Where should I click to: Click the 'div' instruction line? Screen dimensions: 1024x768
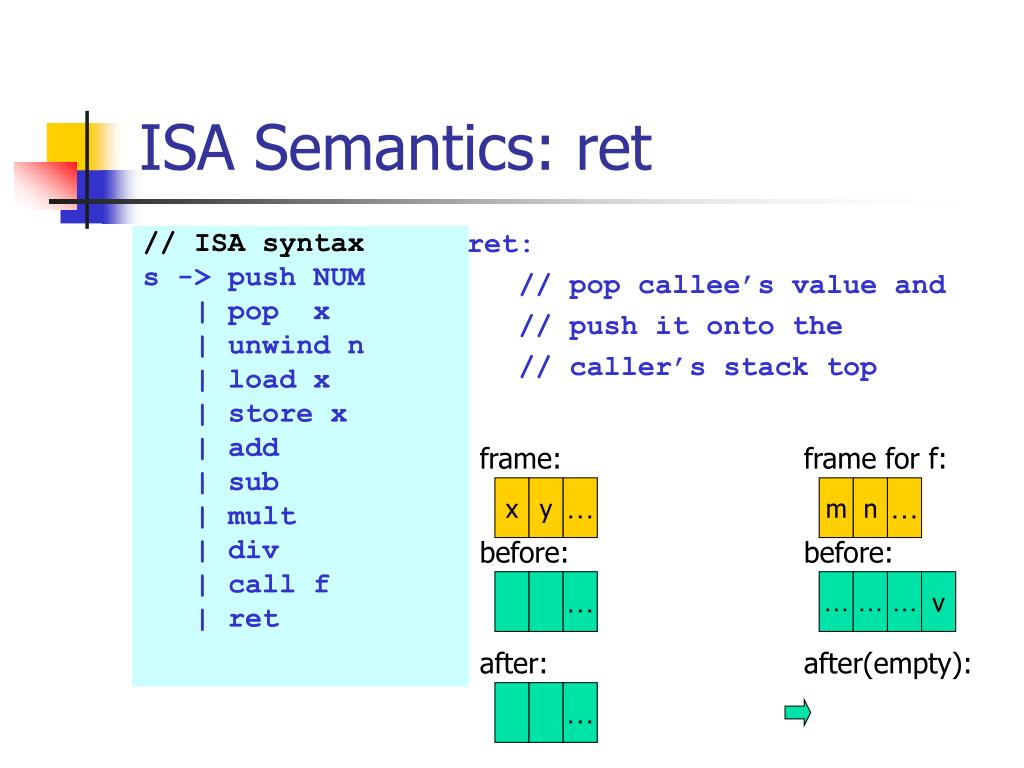click(239, 551)
